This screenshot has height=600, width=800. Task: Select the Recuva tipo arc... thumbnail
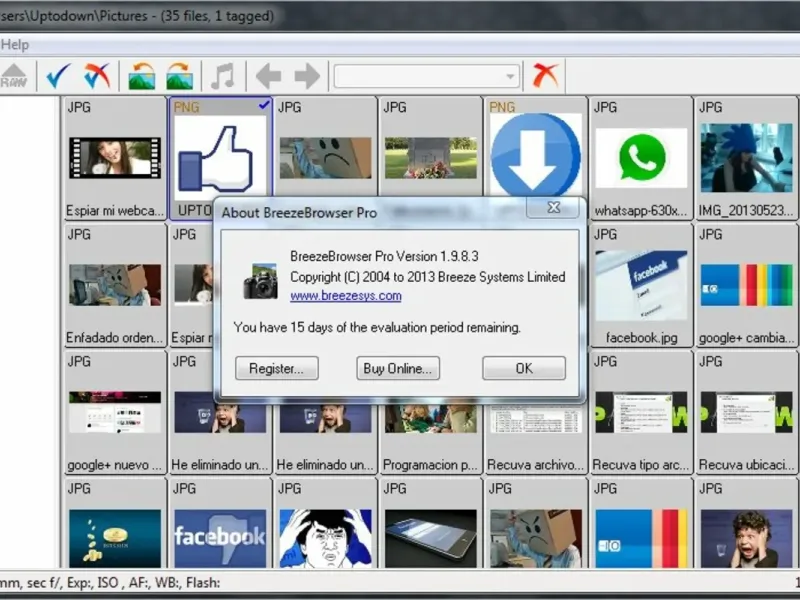pyautogui.click(x=641, y=412)
